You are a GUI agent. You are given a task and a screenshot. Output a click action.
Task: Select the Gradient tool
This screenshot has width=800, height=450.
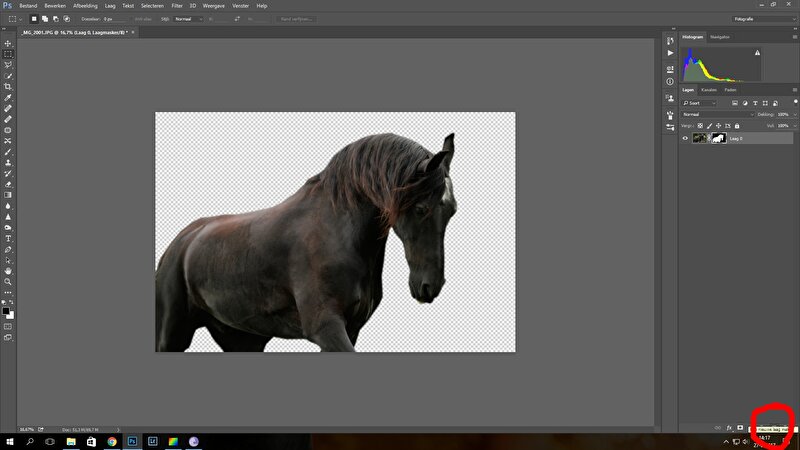(8, 195)
